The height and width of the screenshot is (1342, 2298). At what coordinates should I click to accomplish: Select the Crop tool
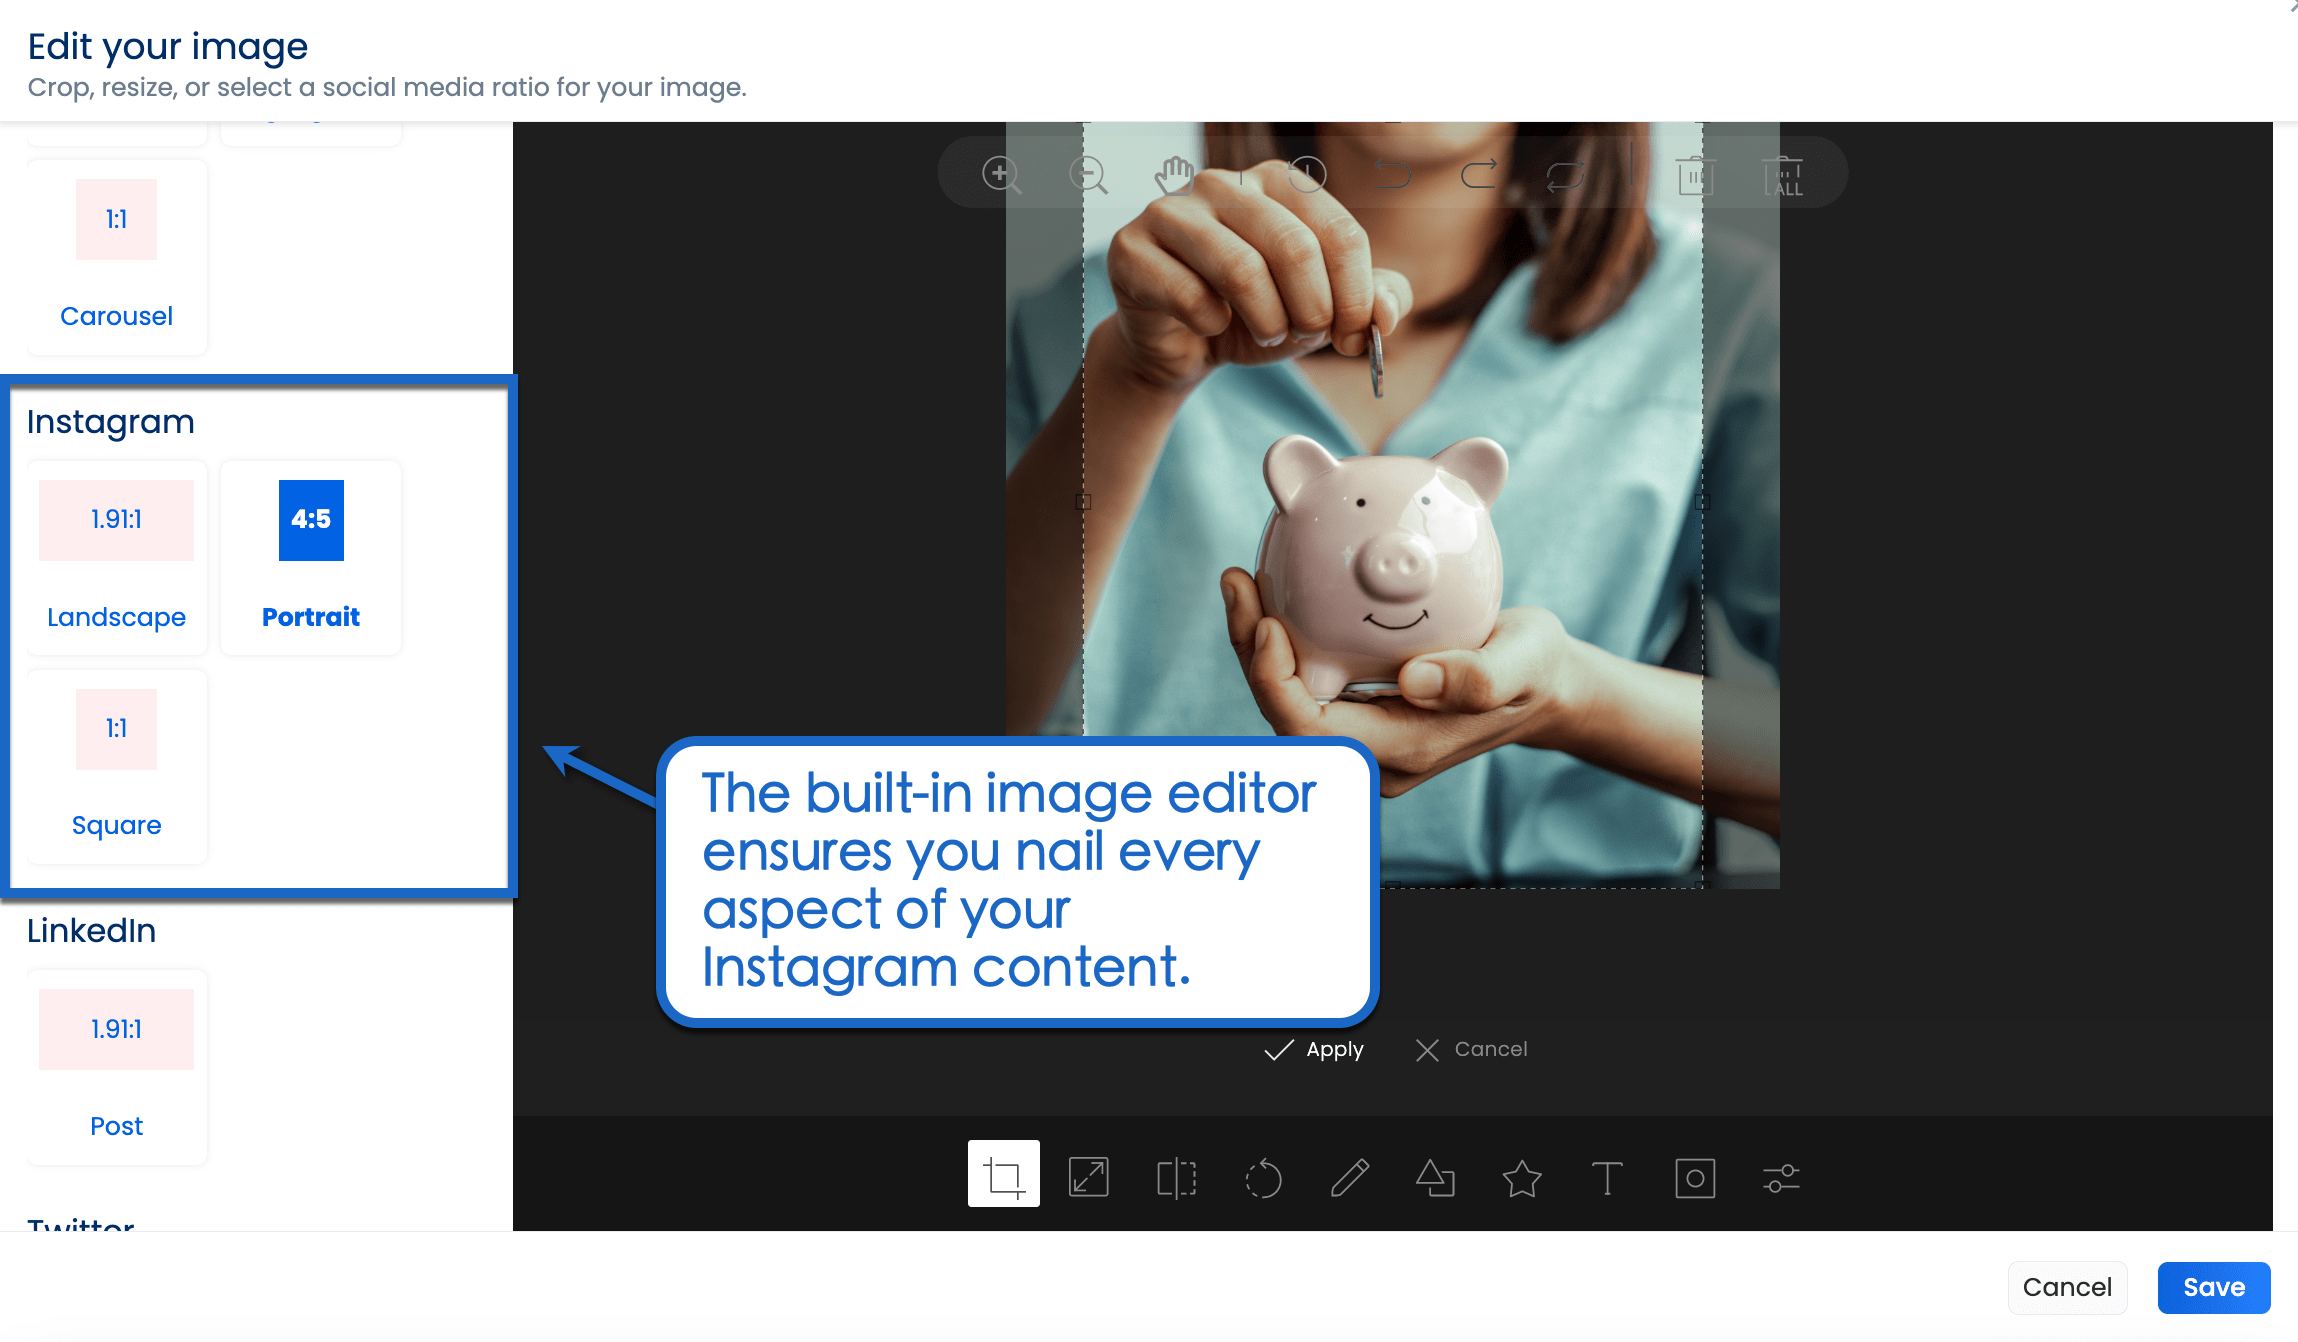point(1003,1176)
